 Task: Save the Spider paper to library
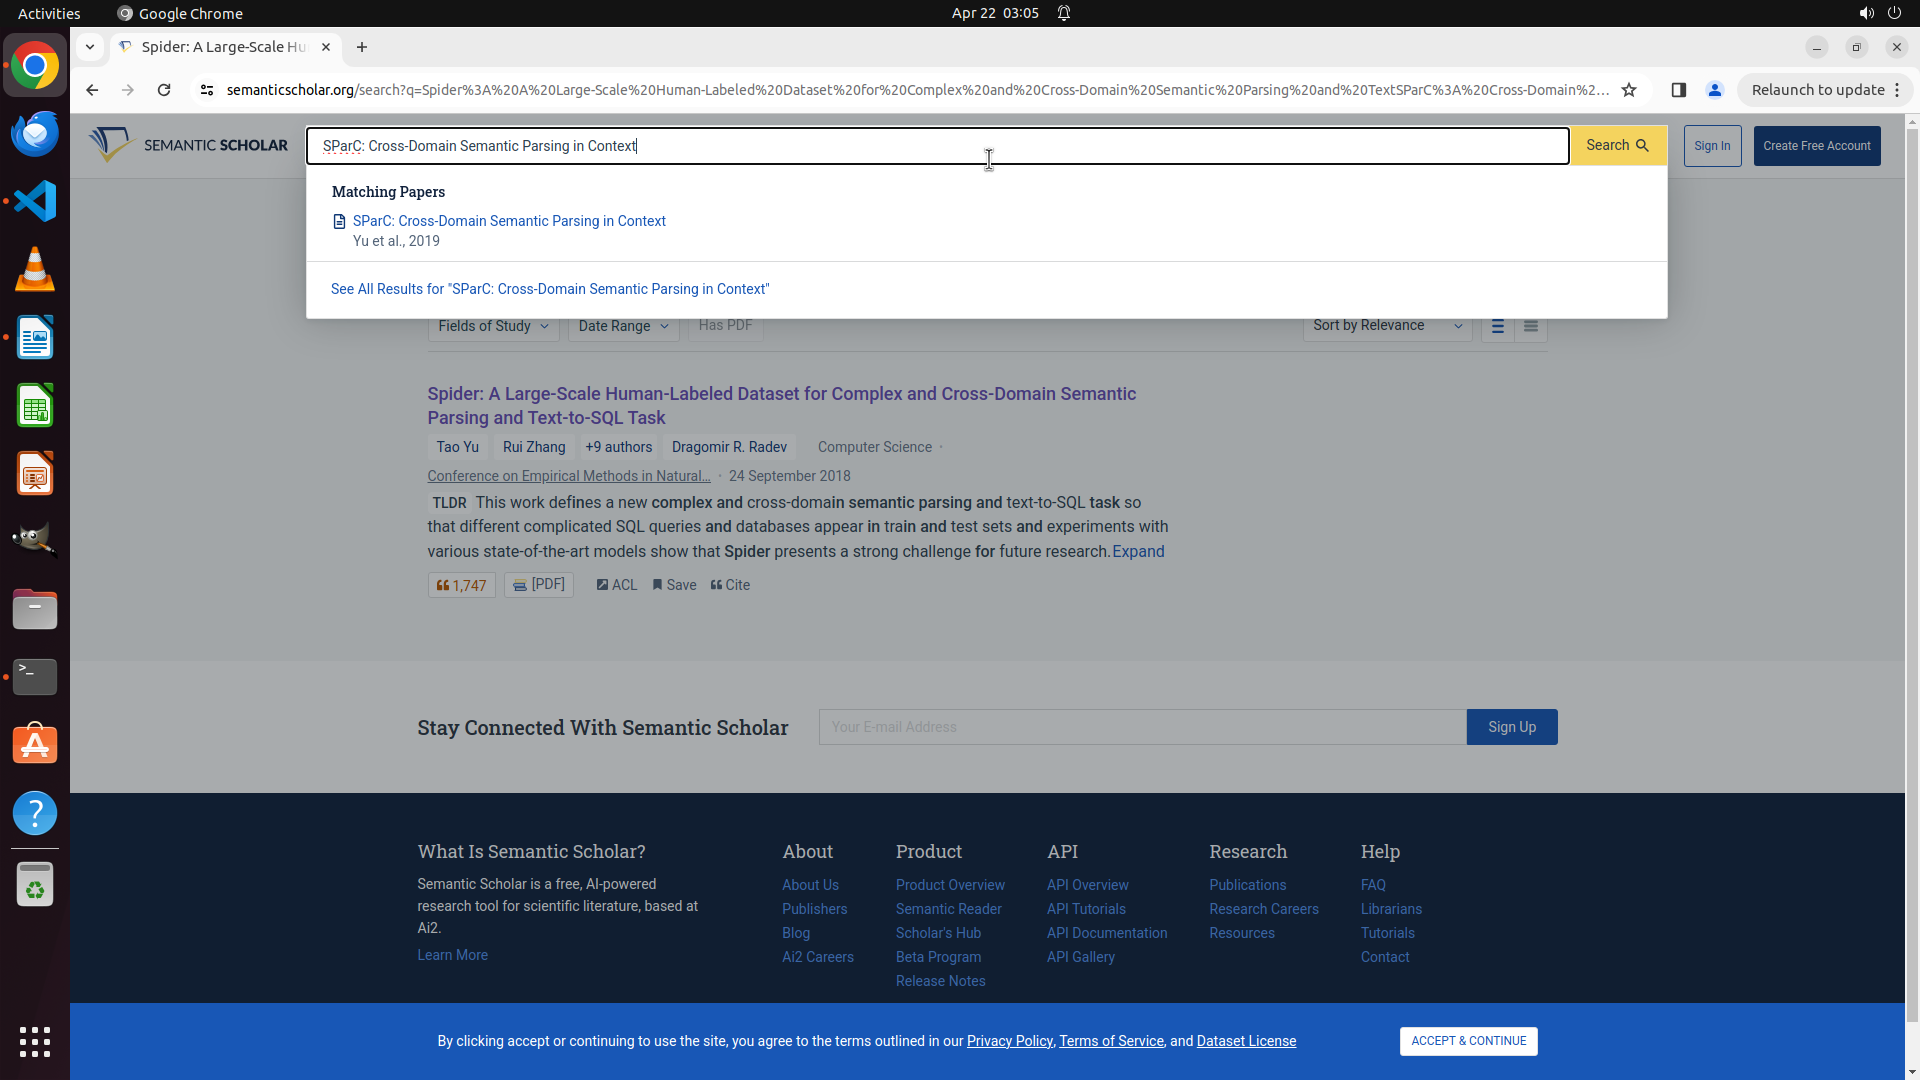674,586
